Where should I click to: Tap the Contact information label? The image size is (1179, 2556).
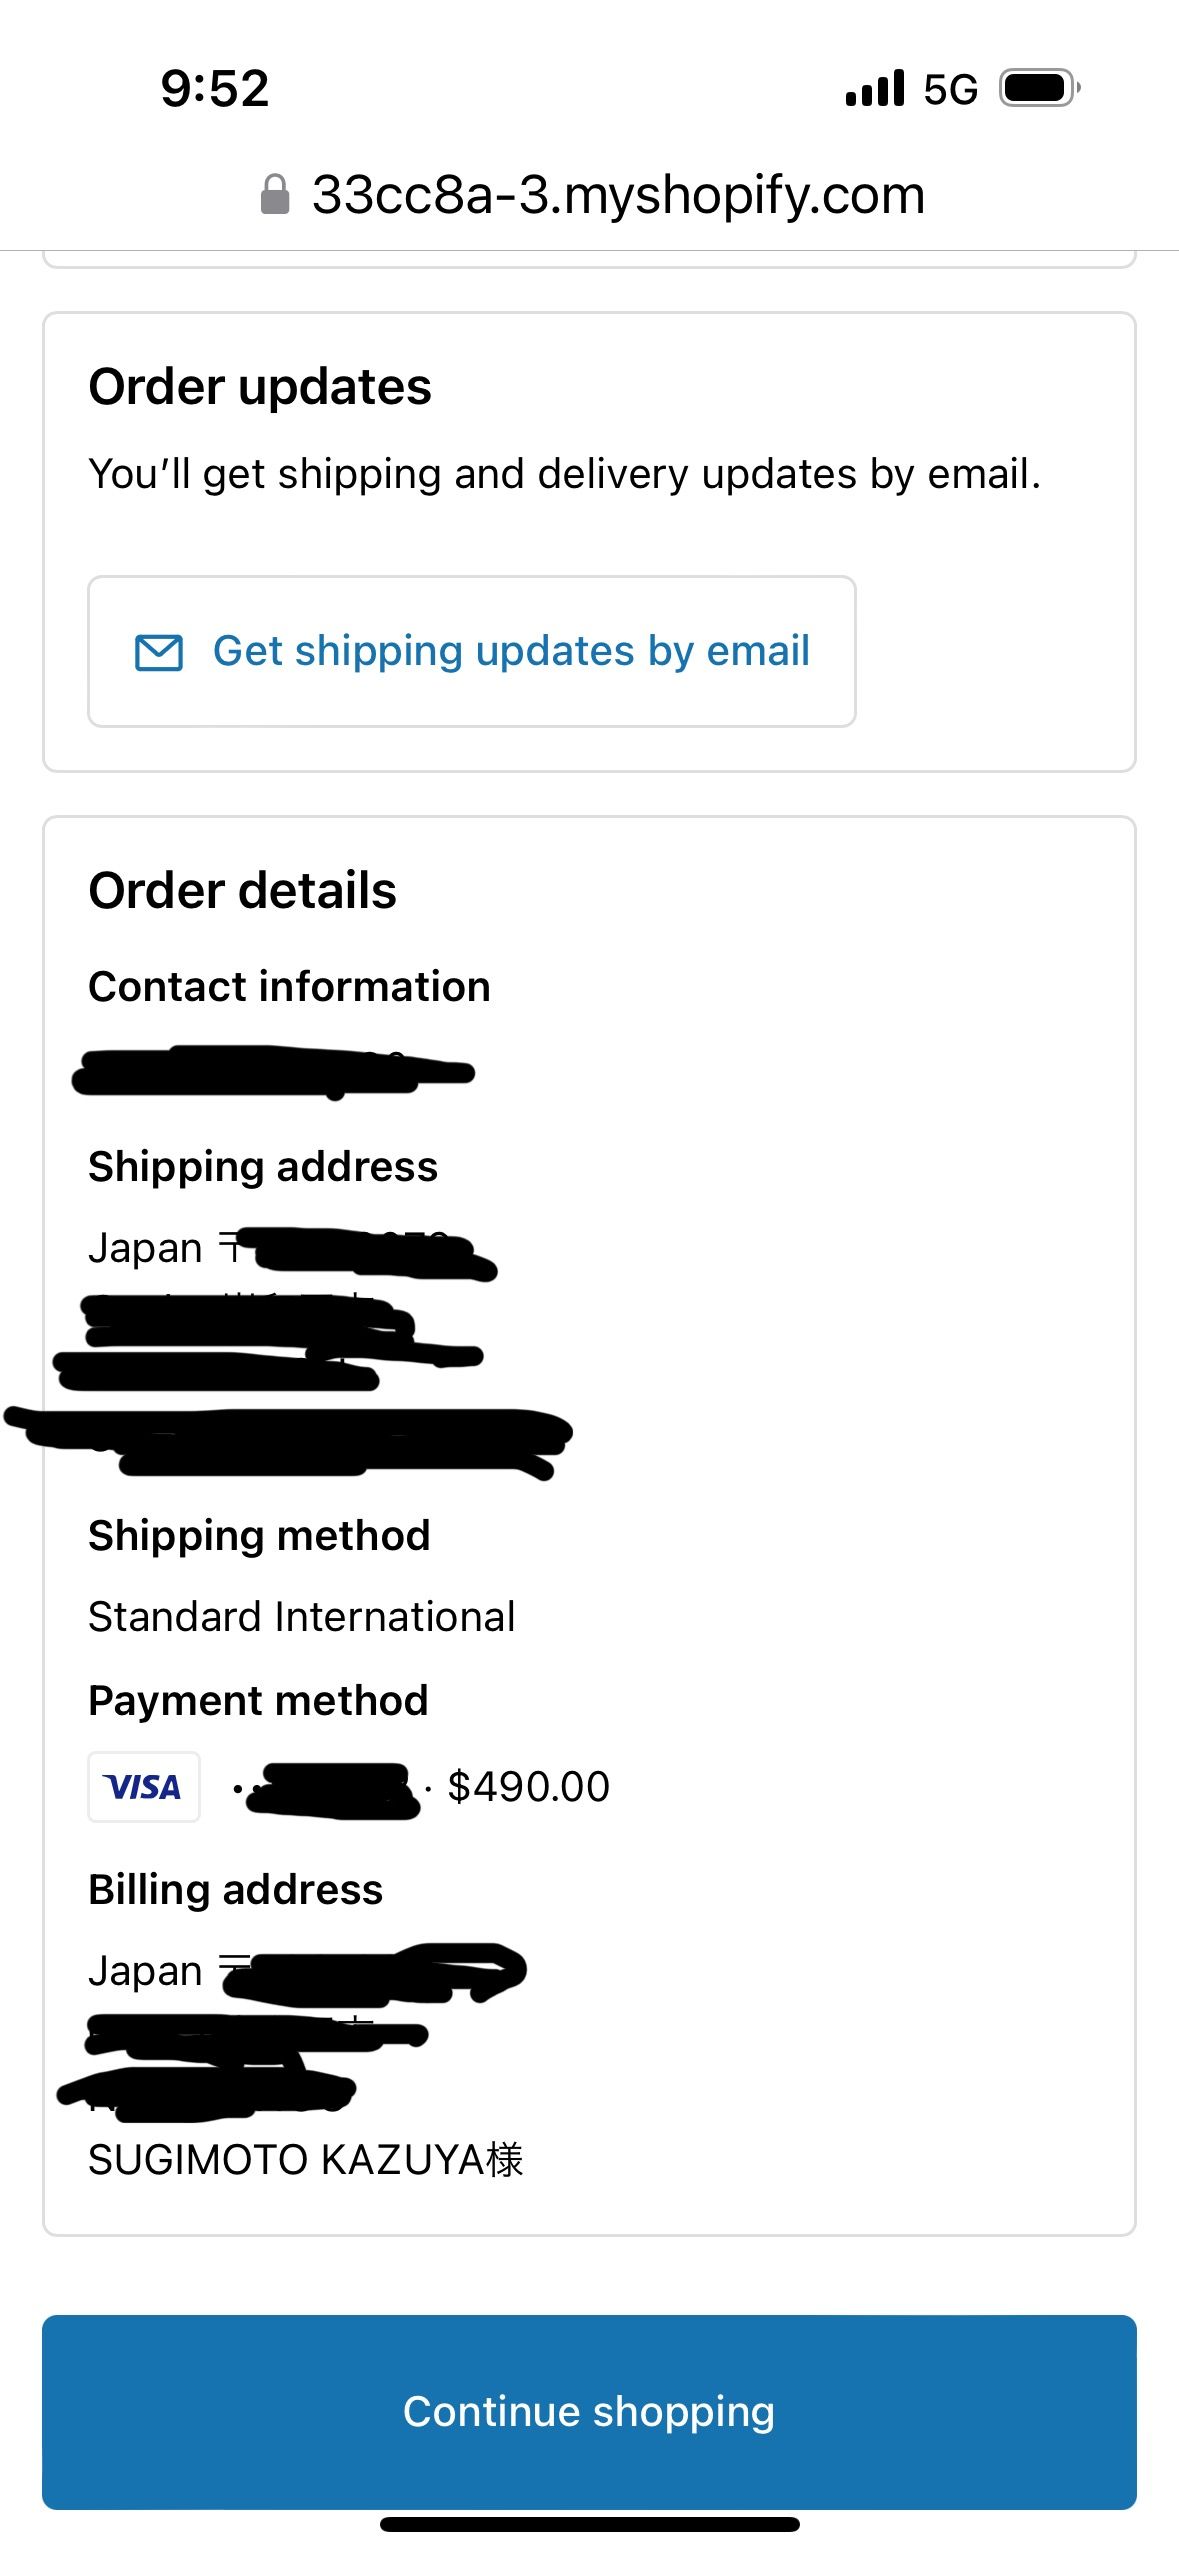tap(290, 987)
